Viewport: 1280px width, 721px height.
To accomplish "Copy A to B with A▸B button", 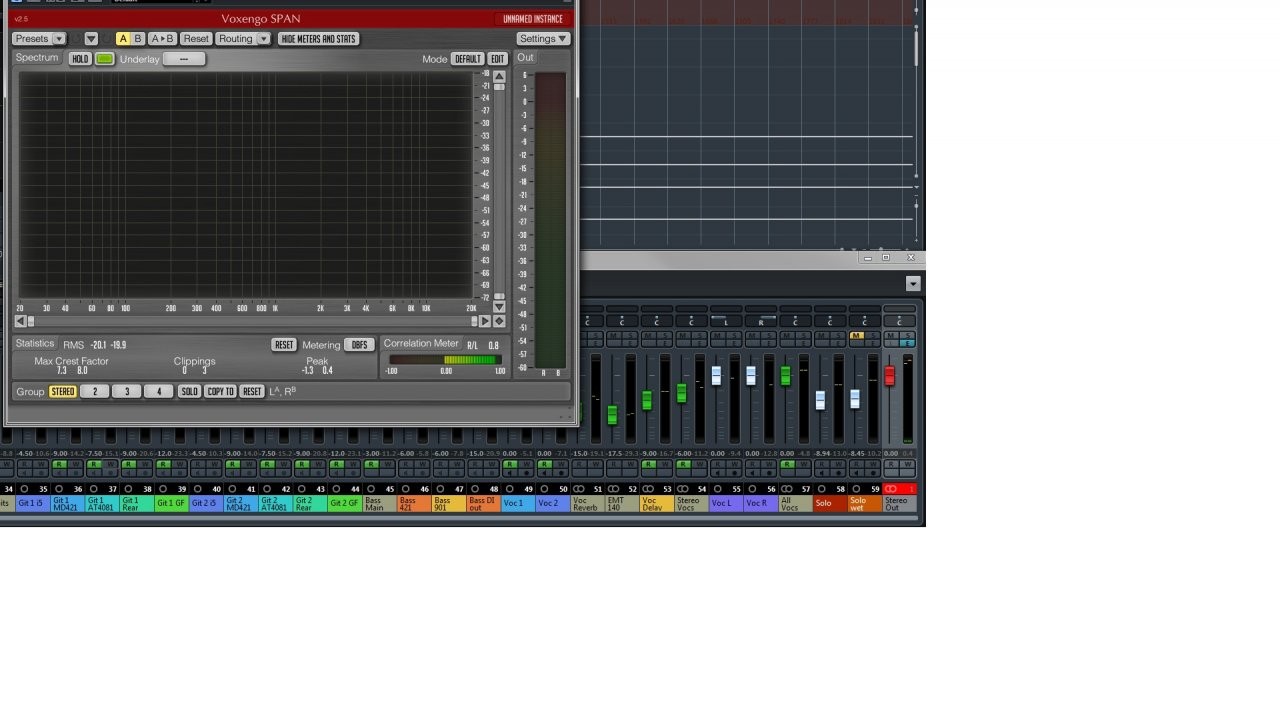I will click(x=162, y=39).
